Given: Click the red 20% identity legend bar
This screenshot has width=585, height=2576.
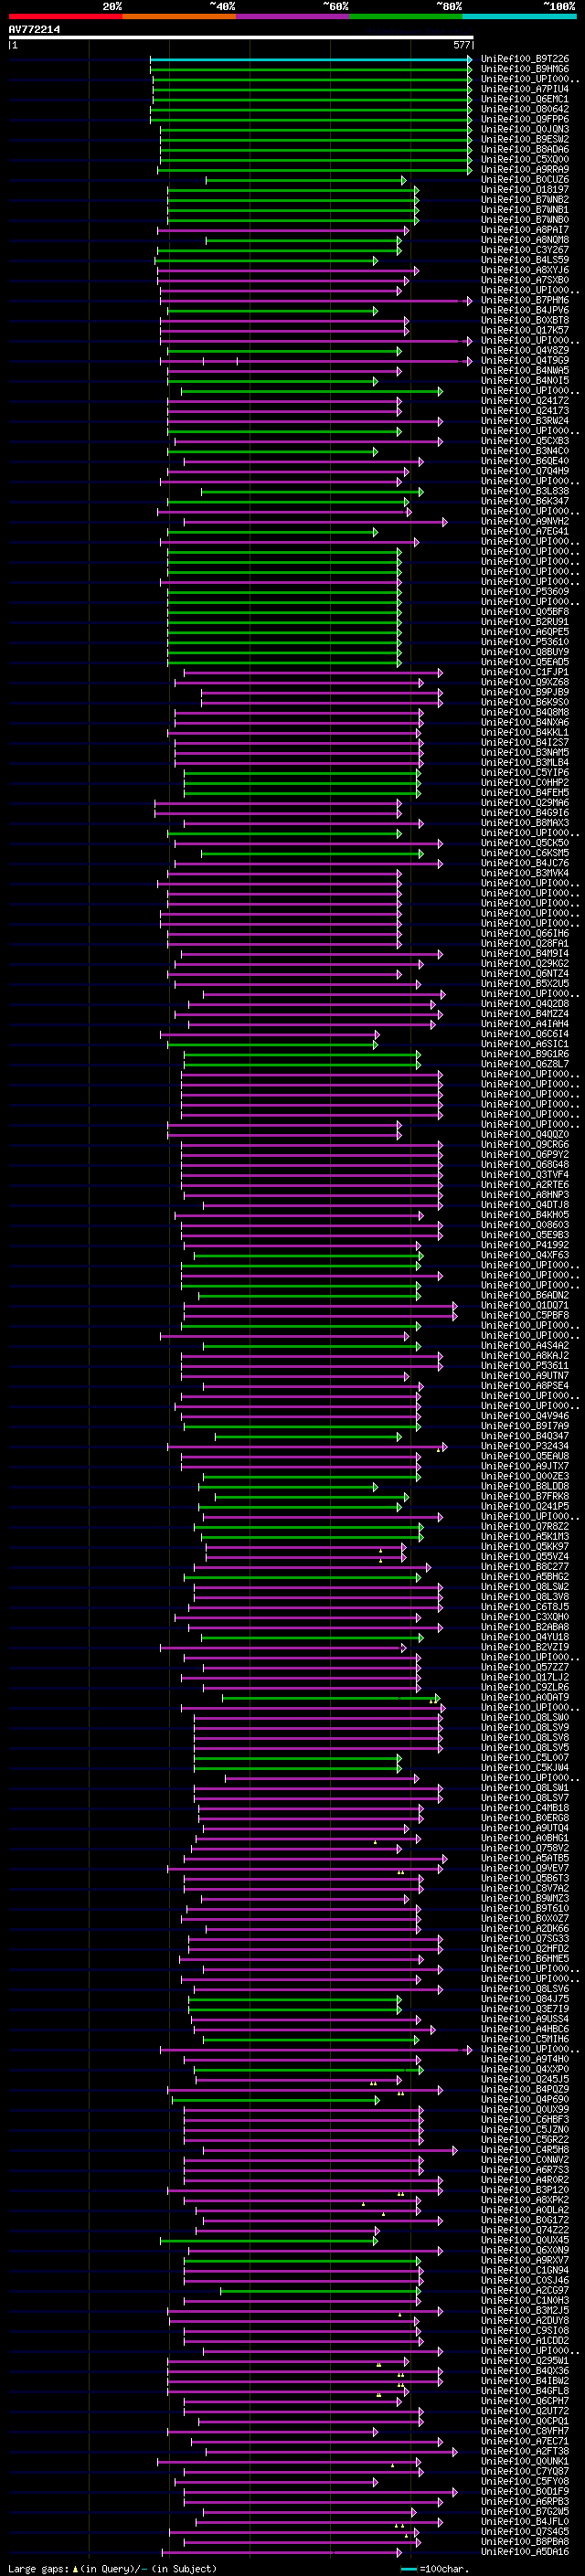Looking at the screenshot, I should (65, 16).
